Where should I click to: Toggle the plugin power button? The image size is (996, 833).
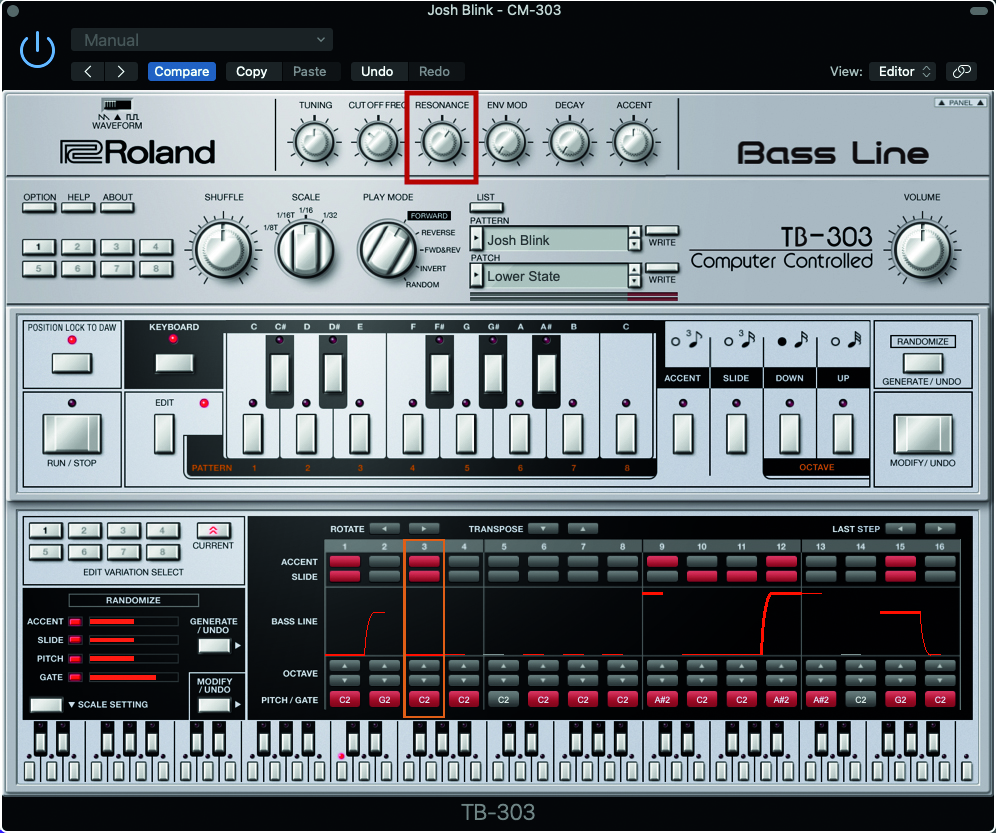click(x=38, y=49)
